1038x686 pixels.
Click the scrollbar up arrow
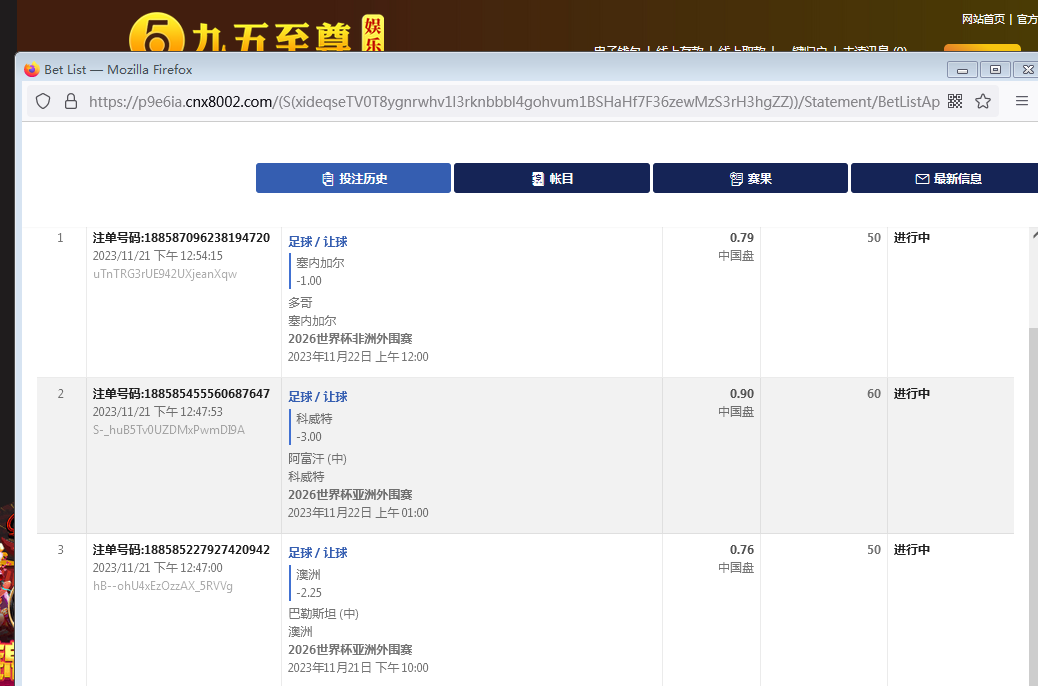[x=1034, y=235]
